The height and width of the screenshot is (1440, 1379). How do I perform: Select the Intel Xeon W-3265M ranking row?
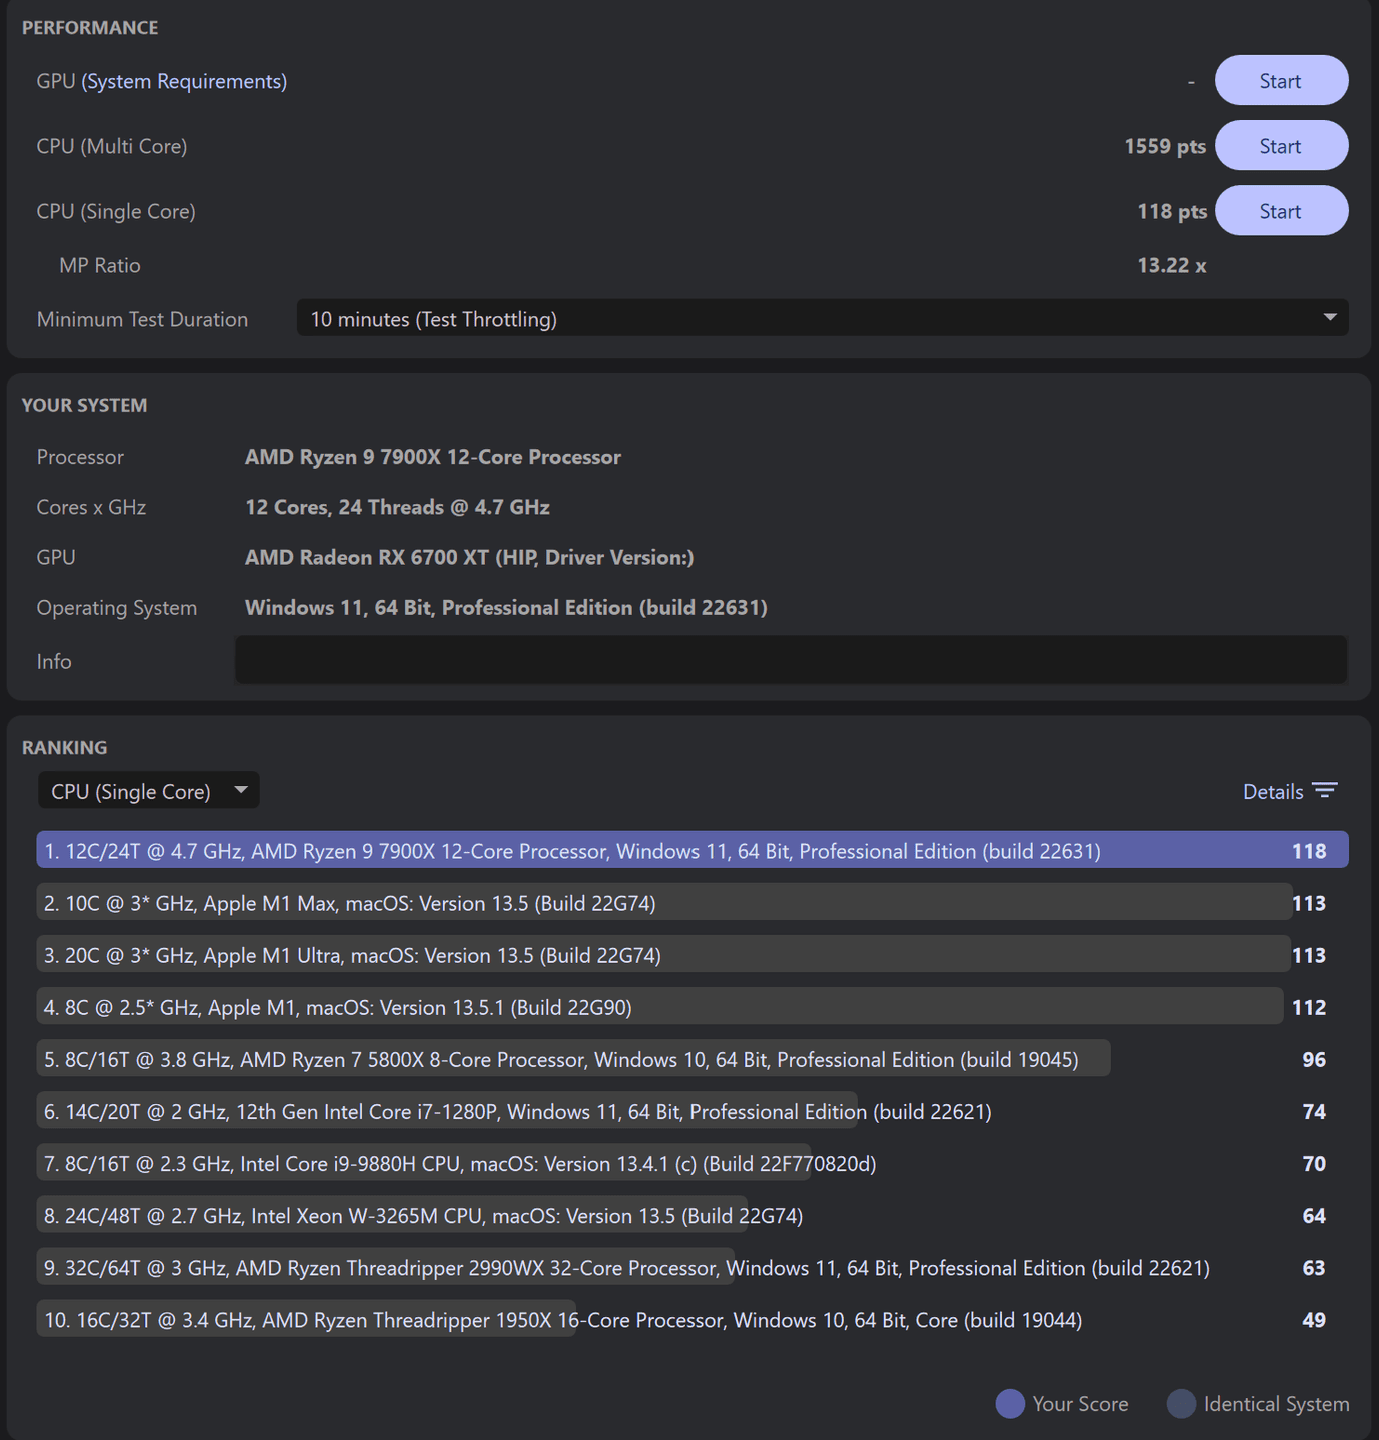click(x=692, y=1215)
